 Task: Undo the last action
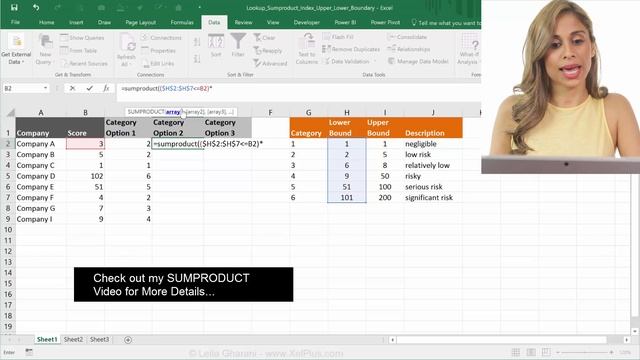click(36, 7)
